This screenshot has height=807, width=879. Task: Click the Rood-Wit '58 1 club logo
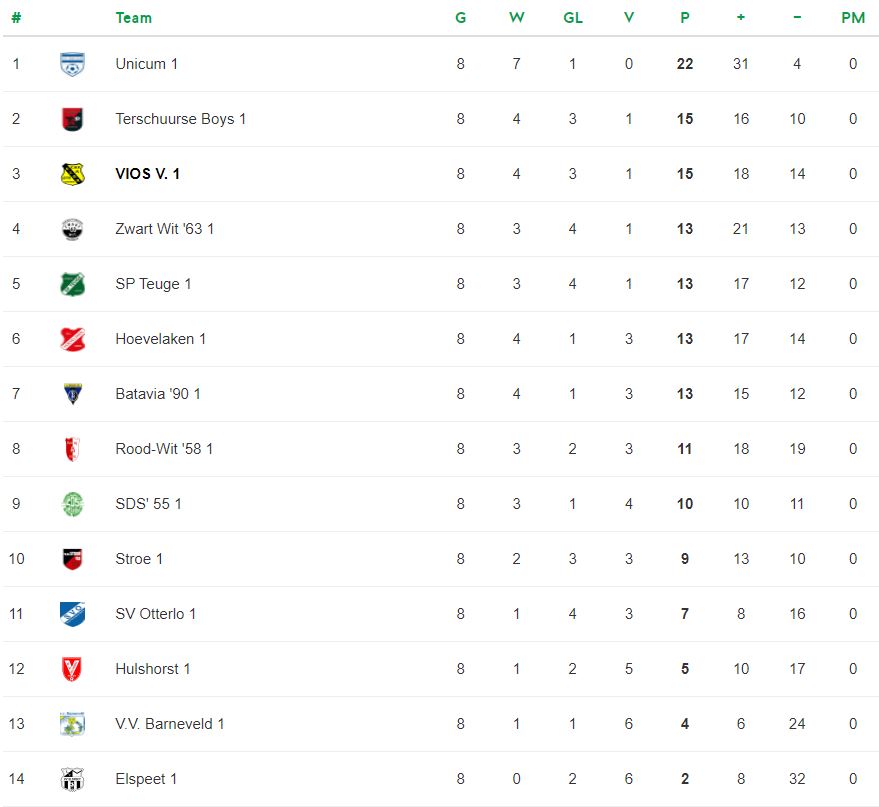[72, 449]
